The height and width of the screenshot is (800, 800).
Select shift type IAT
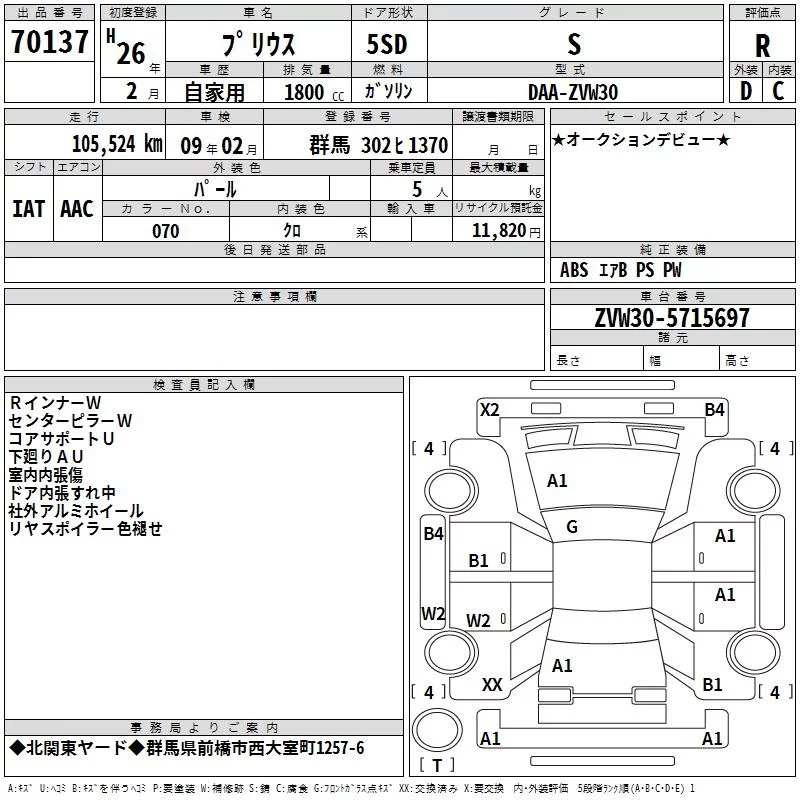pos(28,209)
